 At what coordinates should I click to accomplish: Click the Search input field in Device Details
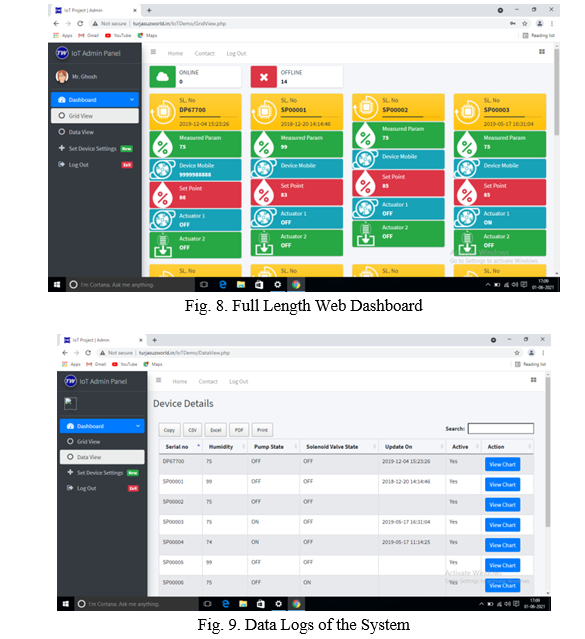coord(501,428)
